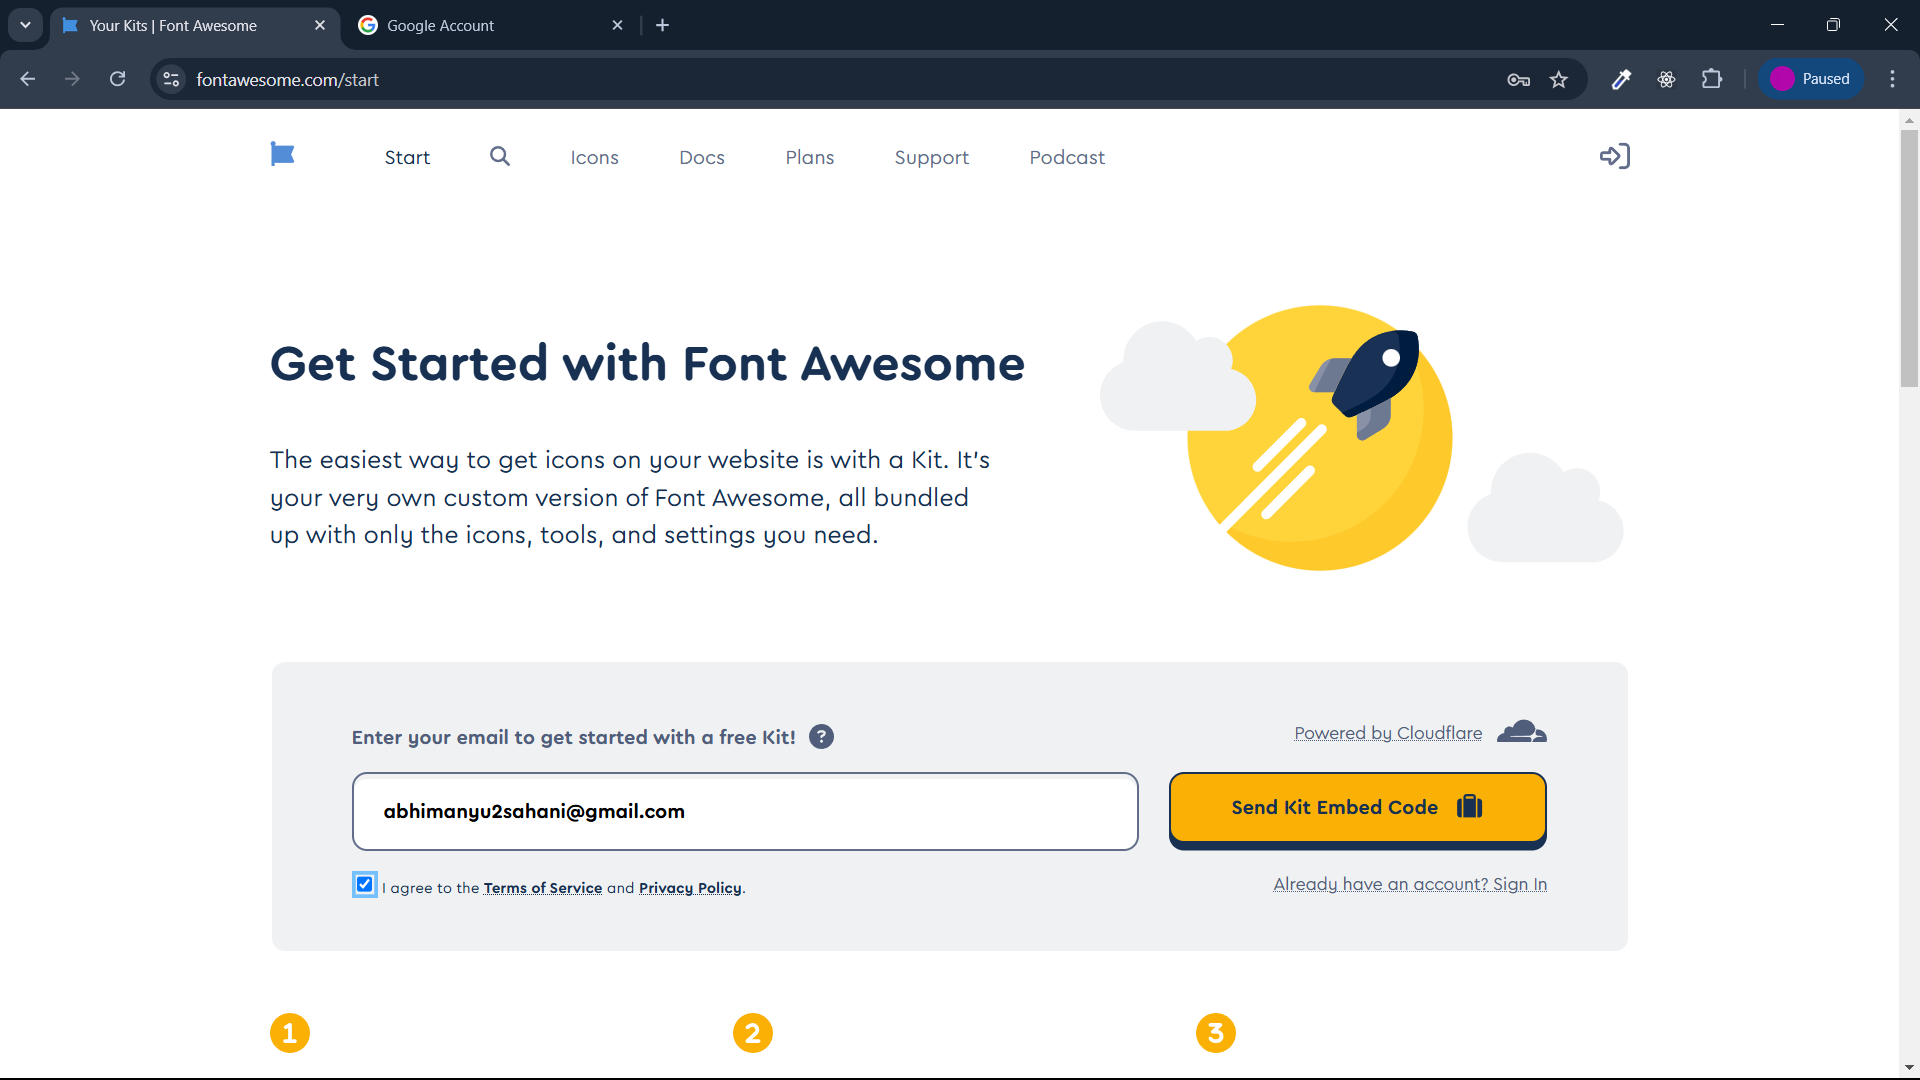
Task: Click the address bar URL
Action: tap(287, 79)
